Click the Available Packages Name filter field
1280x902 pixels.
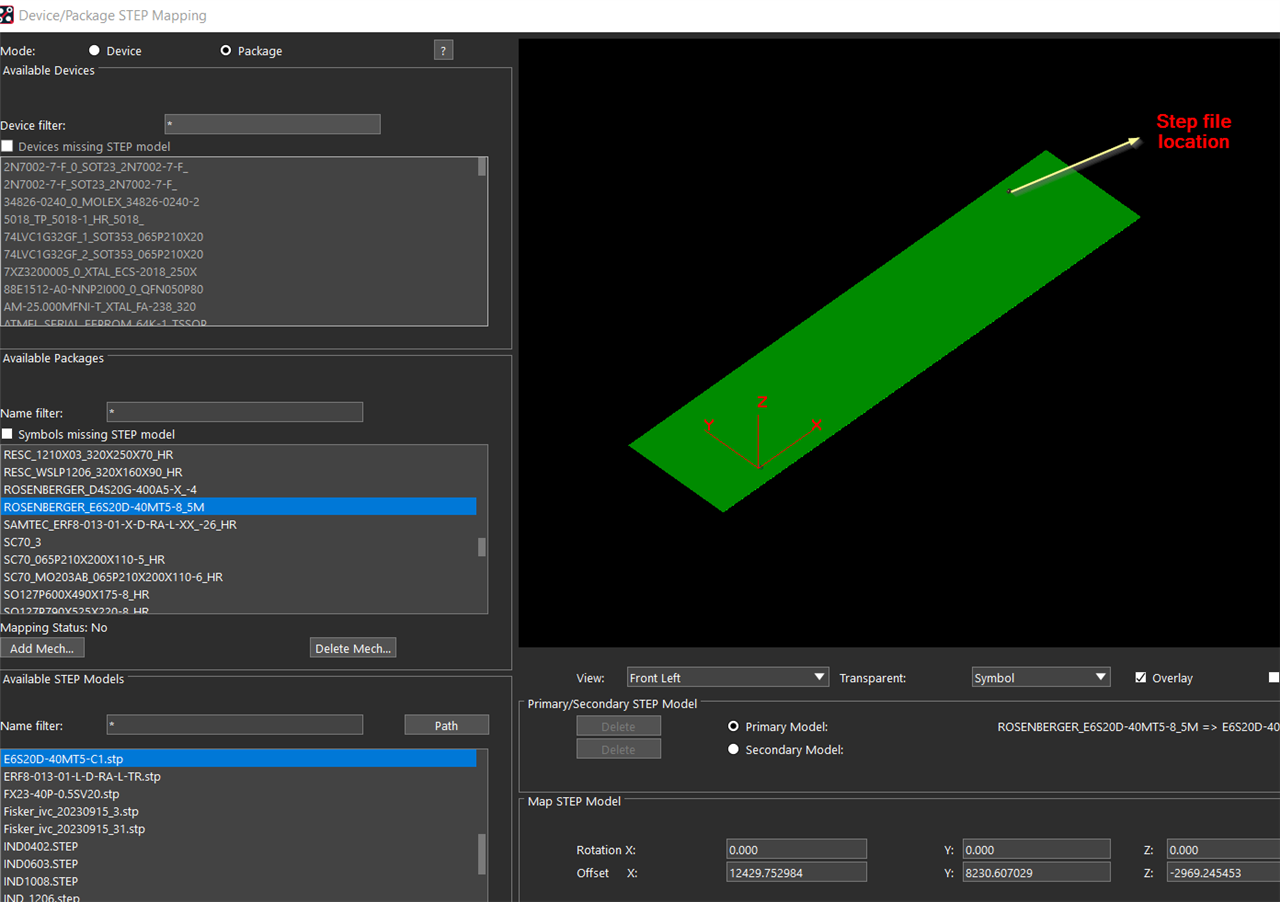coord(235,412)
